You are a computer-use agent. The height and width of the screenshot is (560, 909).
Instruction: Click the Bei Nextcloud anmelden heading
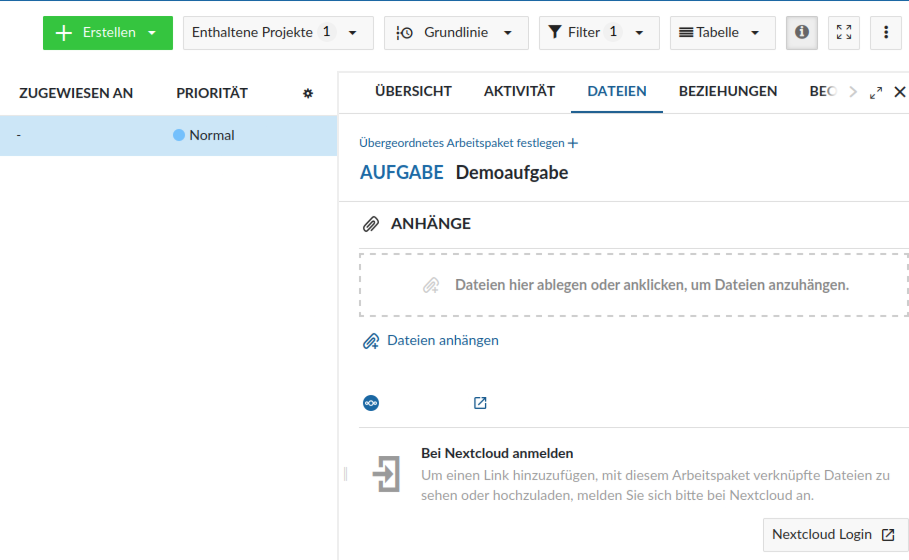497,453
